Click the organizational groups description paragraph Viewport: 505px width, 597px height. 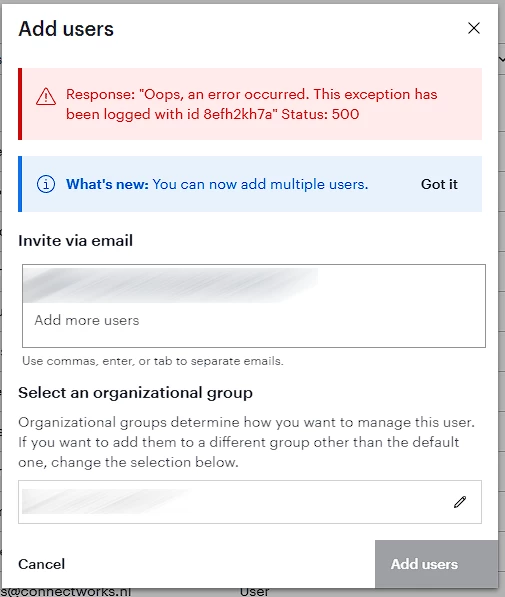tap(246, 442)
